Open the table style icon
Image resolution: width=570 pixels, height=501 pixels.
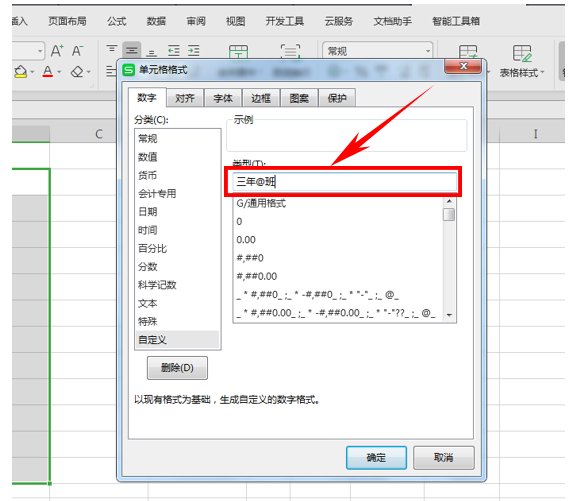(522, 53)
